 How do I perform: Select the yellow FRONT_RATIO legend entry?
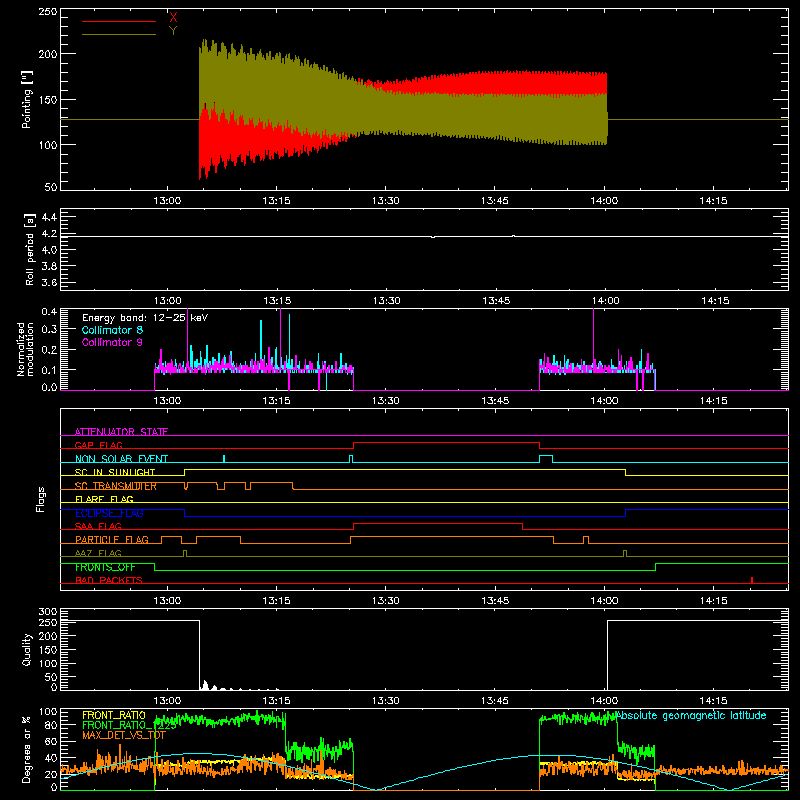(114, 715)
